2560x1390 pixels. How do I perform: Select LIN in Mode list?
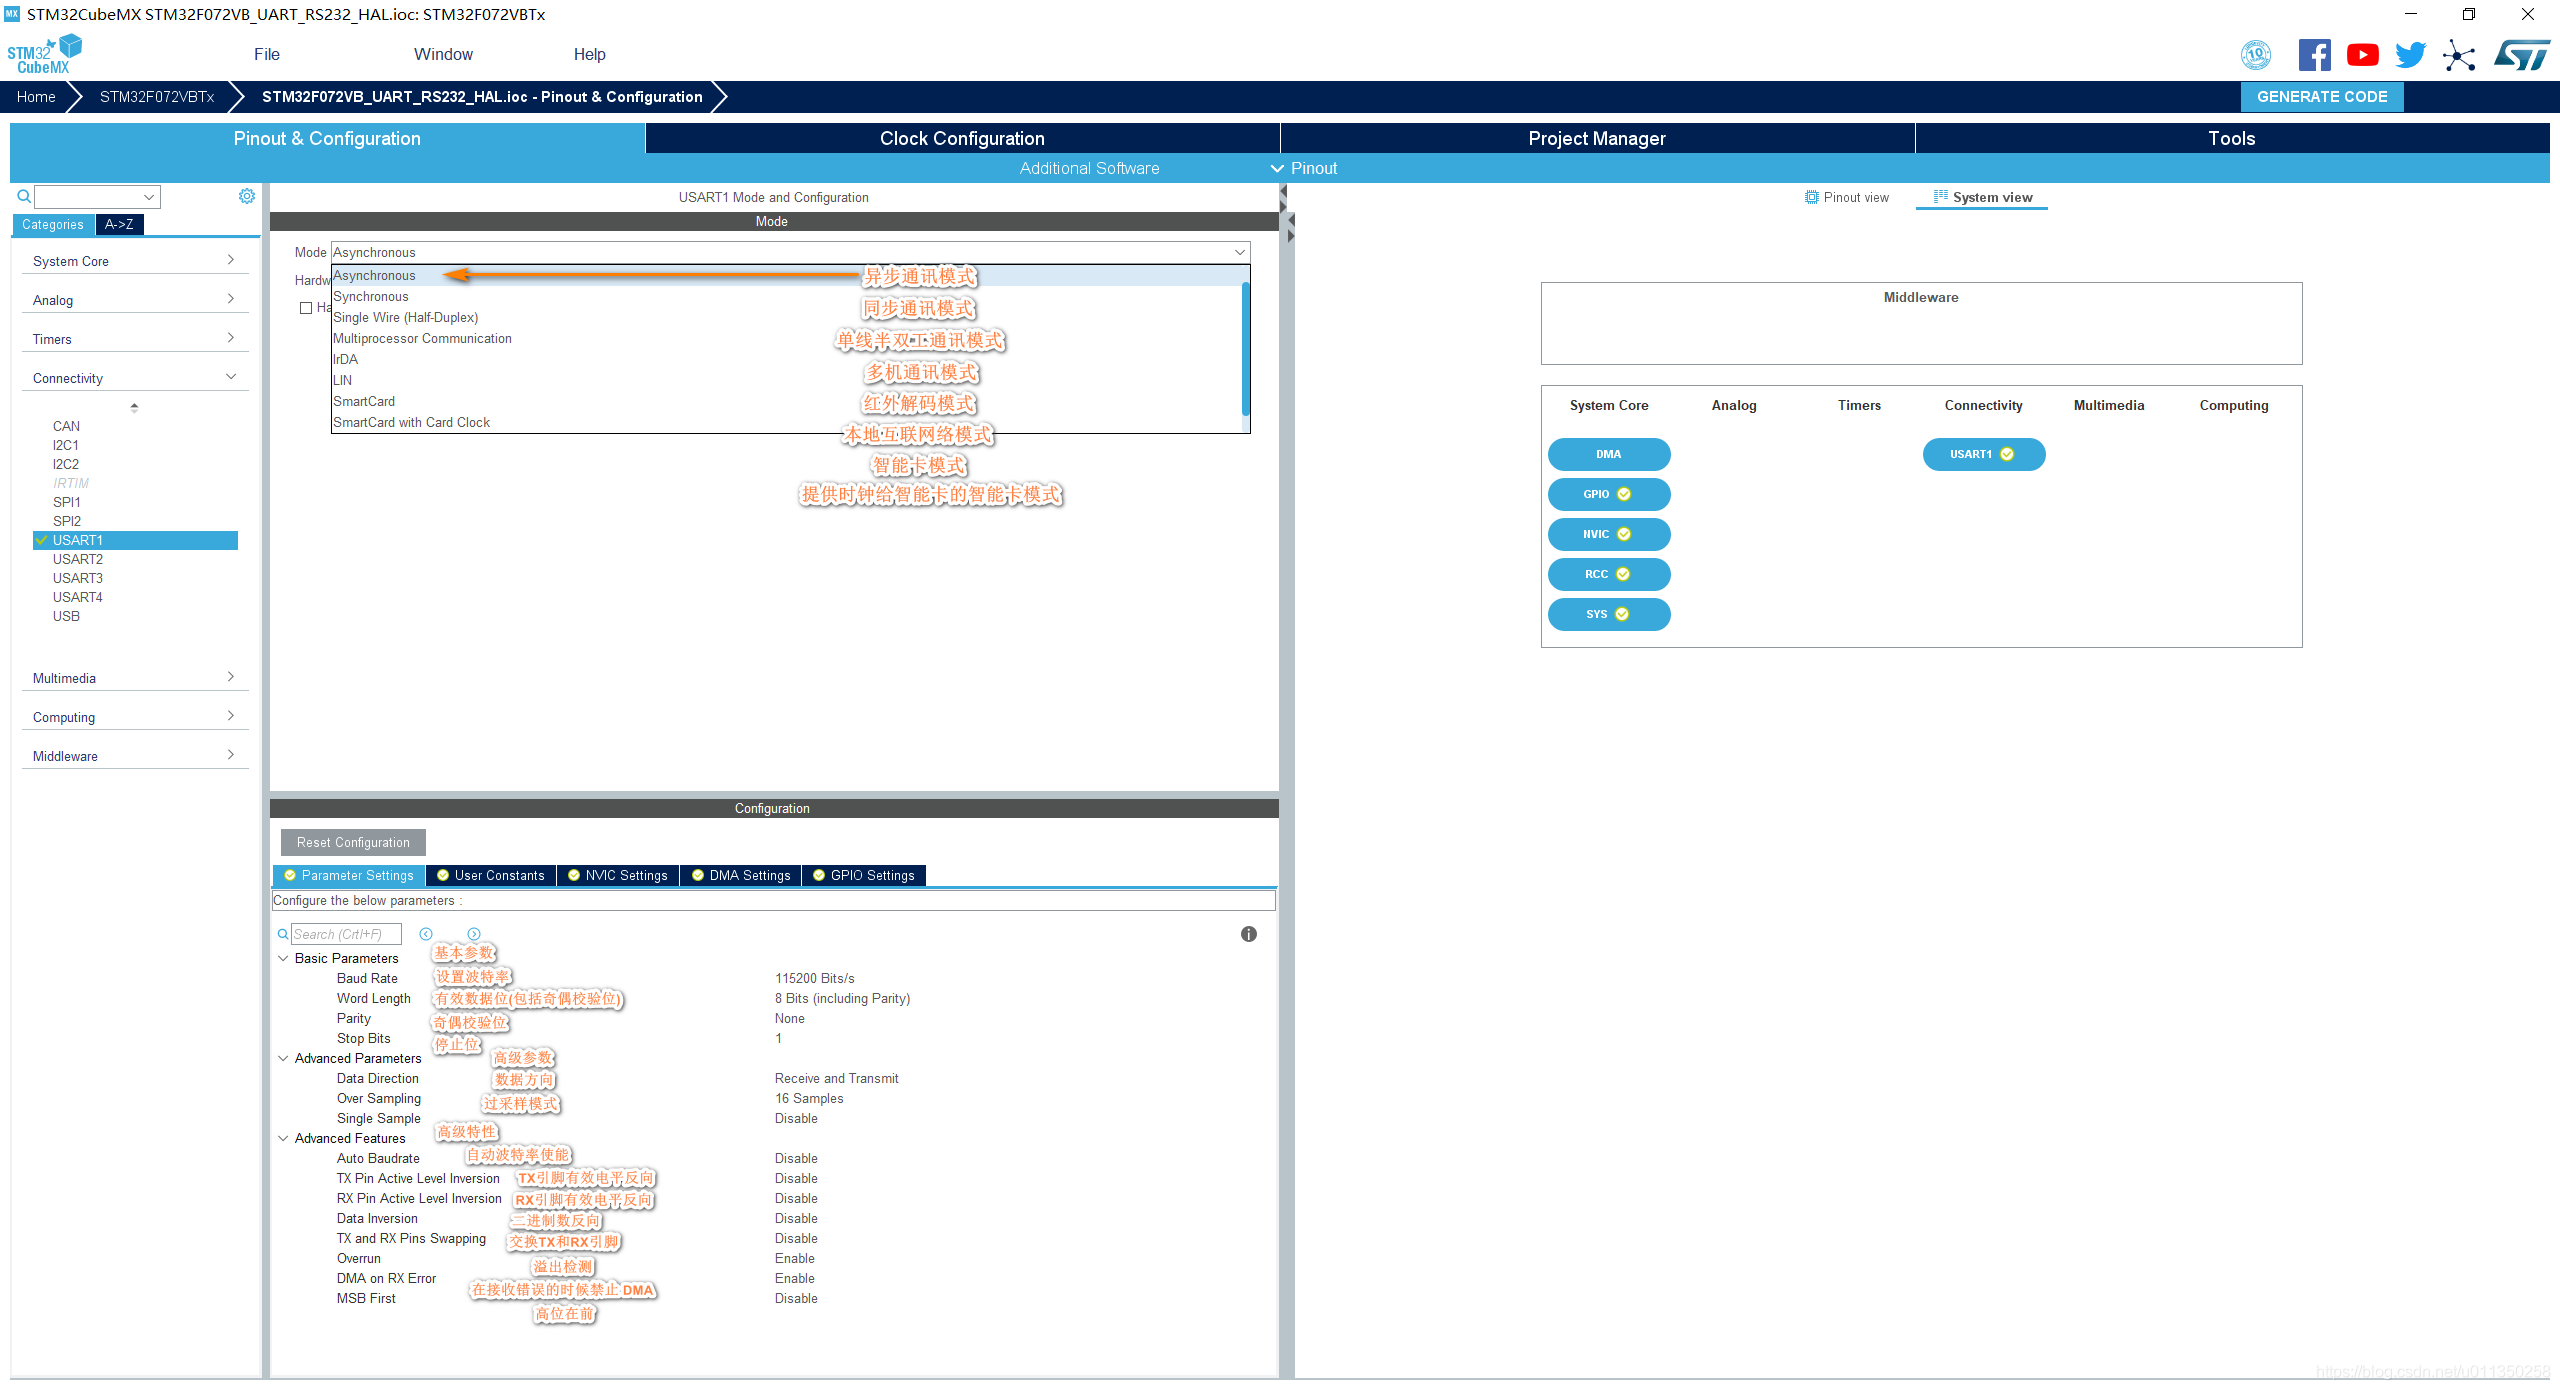pos(786,380)
